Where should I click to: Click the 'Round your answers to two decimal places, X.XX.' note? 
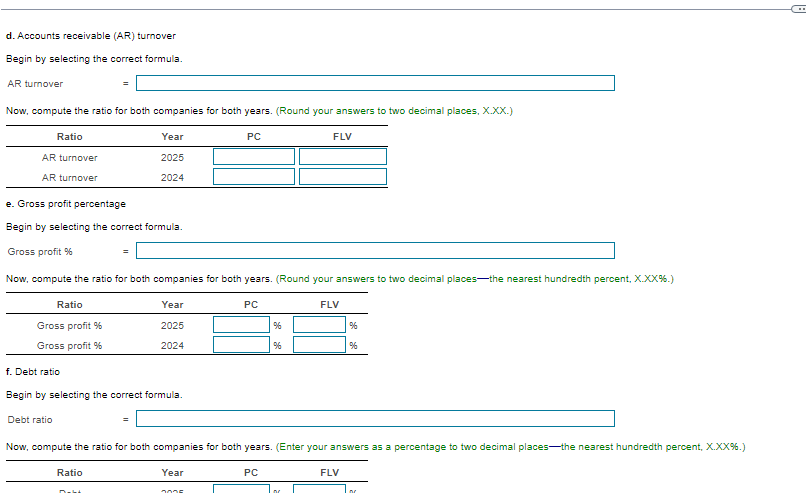394,111
